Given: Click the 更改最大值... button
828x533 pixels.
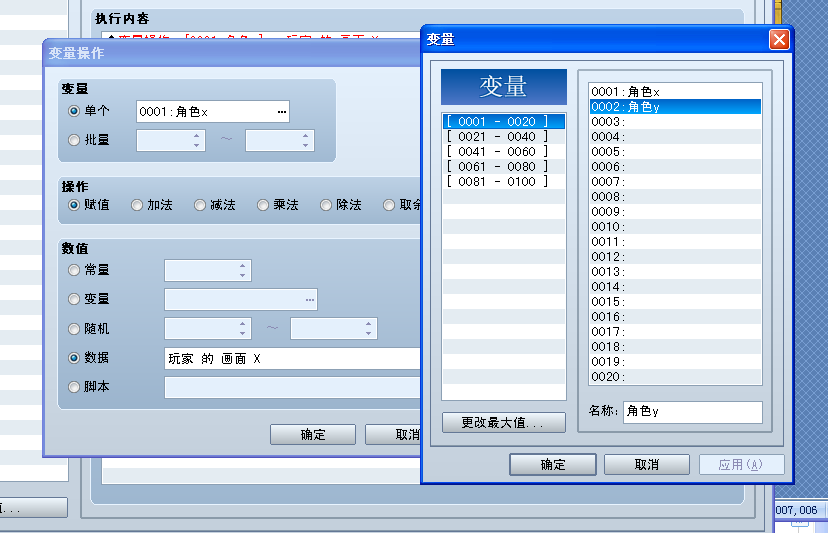Looking at the screenshot, I should [504, 423].
